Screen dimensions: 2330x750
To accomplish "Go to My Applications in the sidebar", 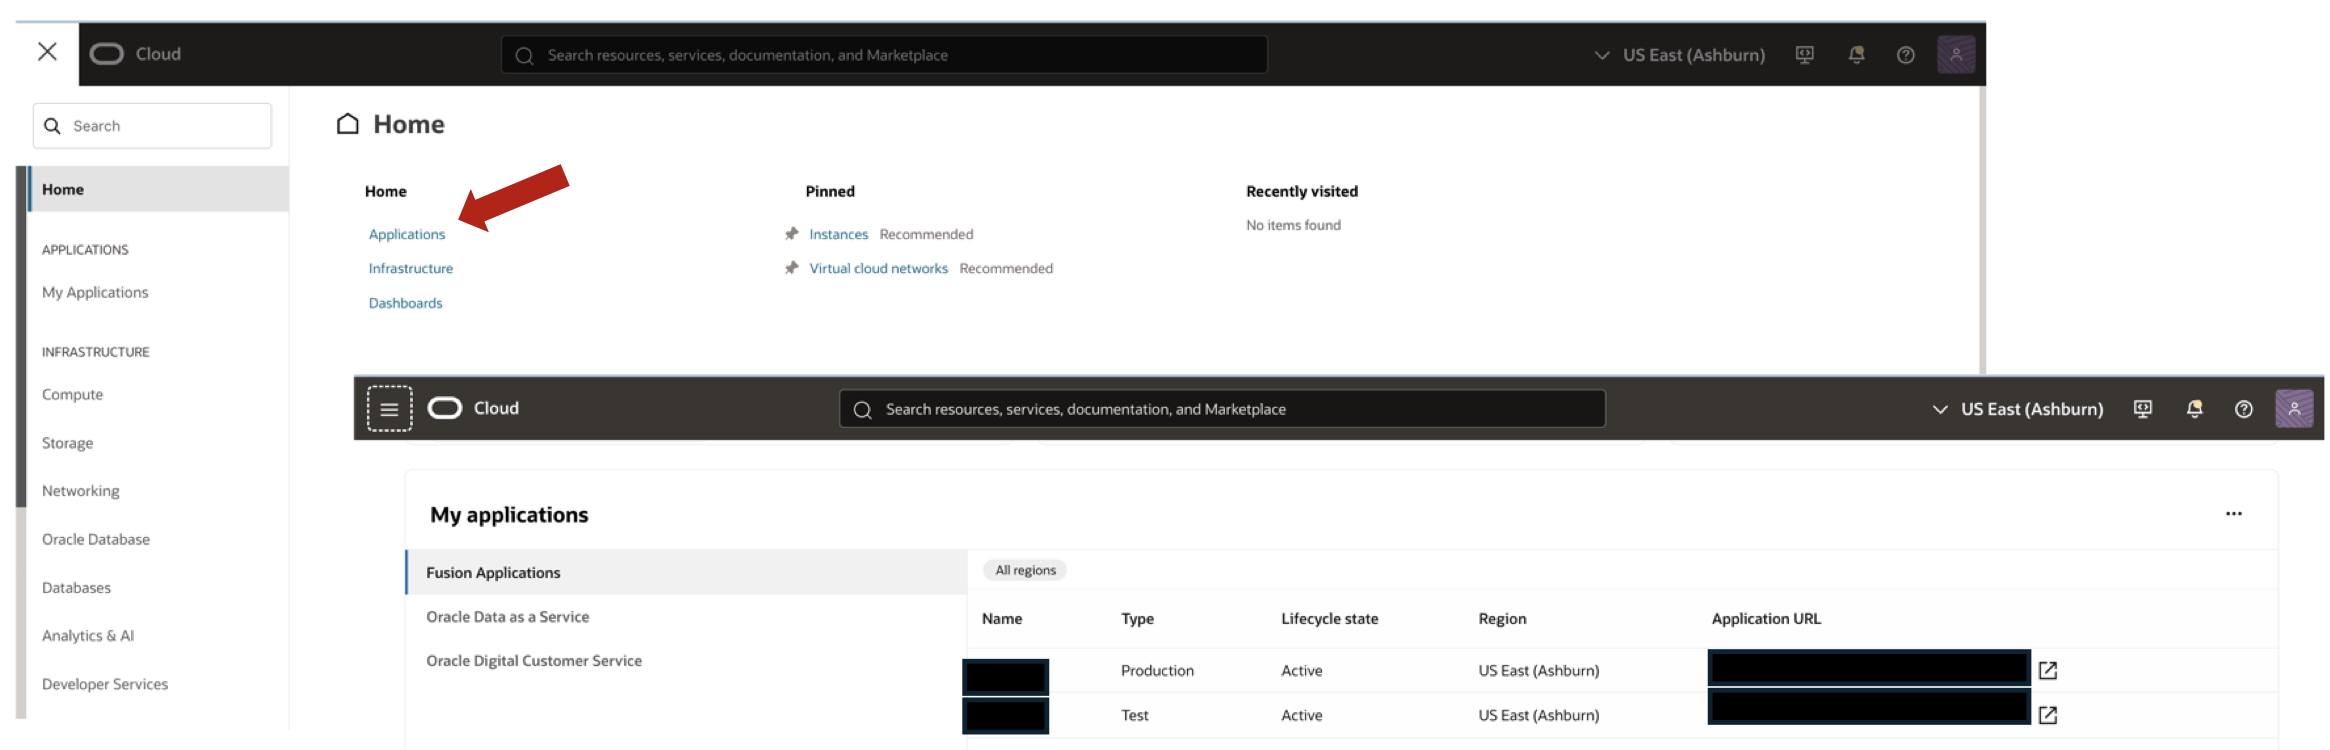I will click(95, 292).
